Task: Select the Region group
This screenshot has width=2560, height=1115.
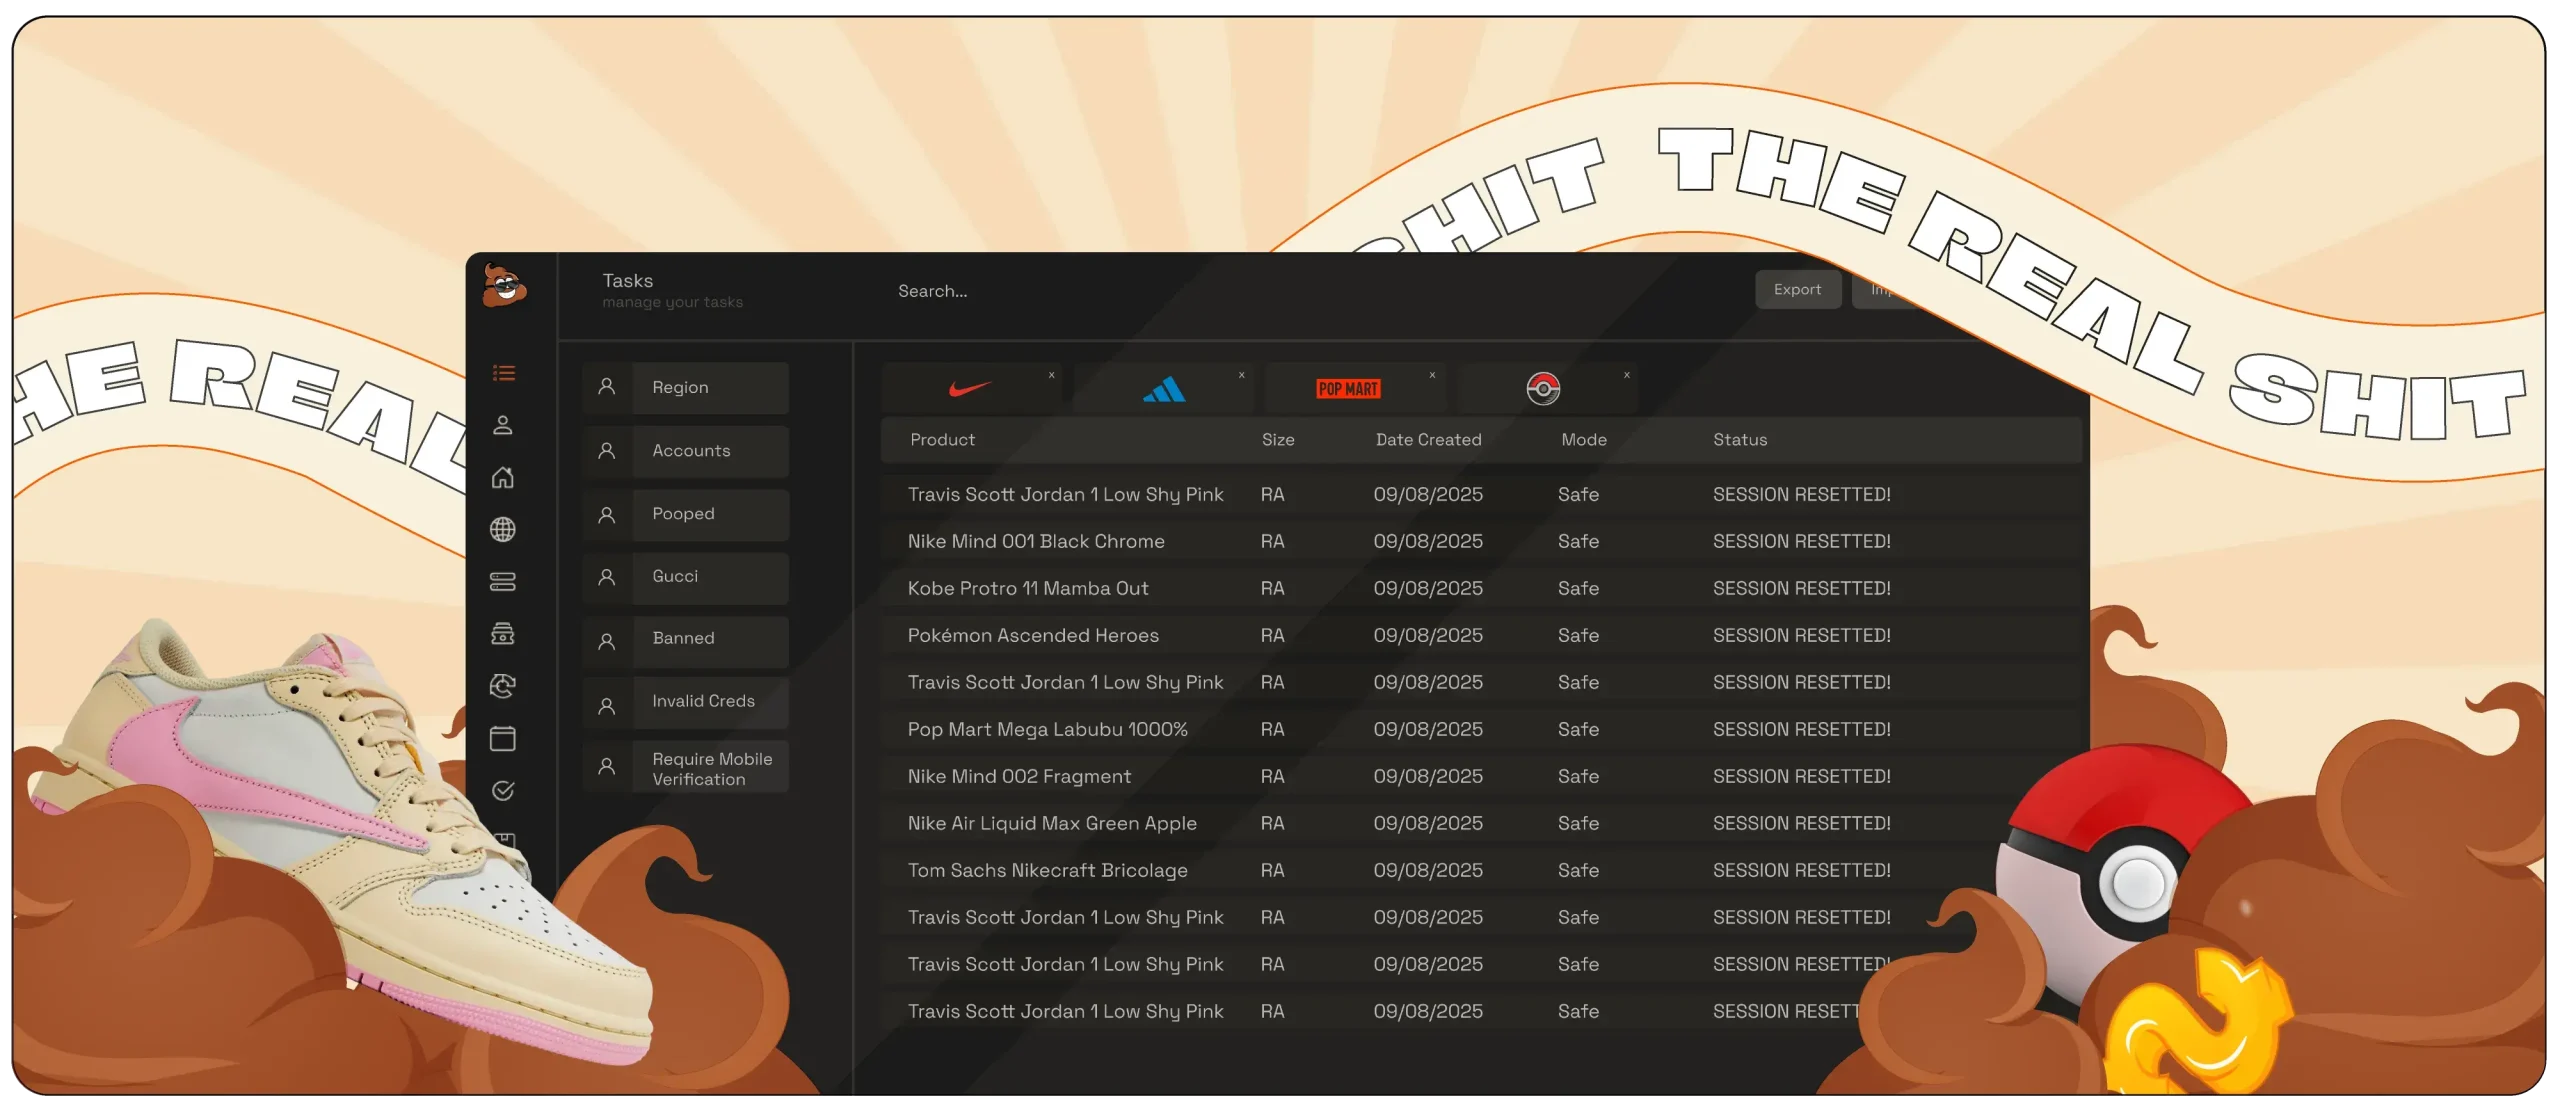Action: coord(686,388)
